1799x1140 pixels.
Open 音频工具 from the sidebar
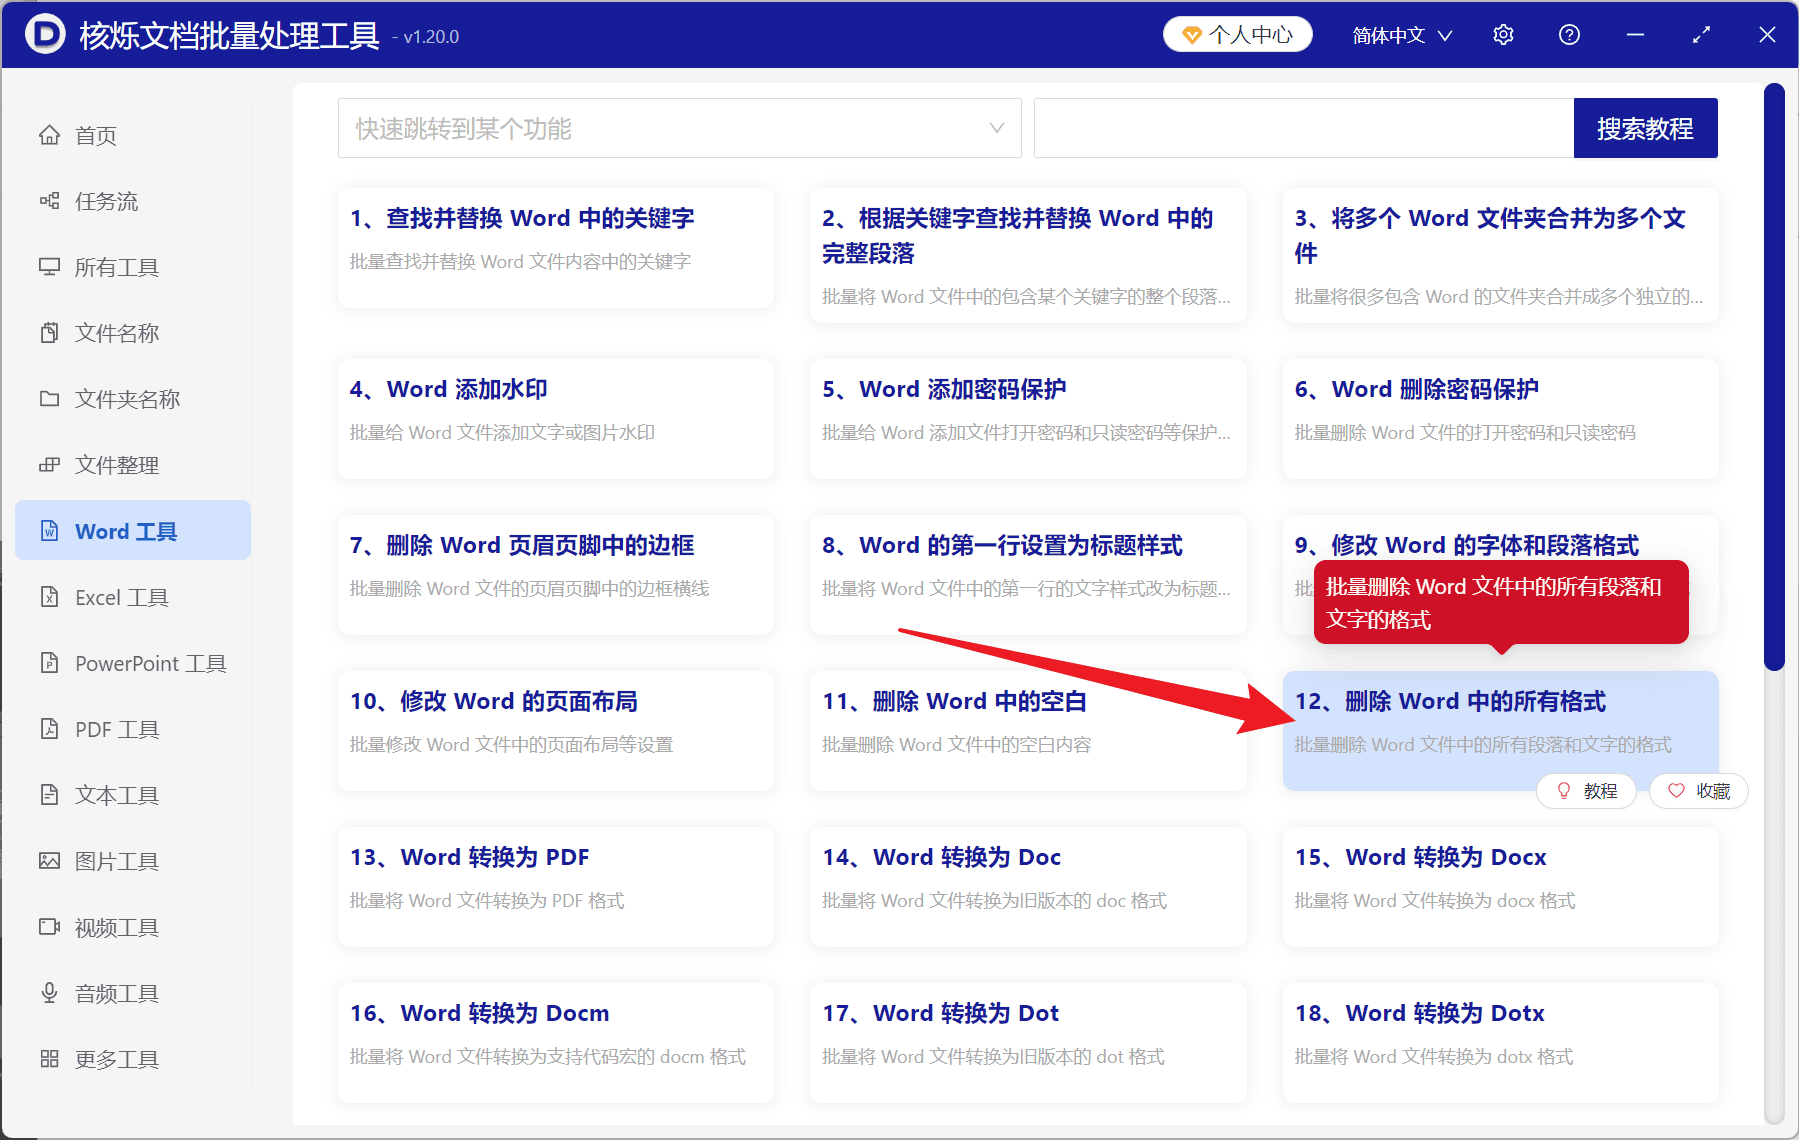pyautogui.click(x=115, y=992)
